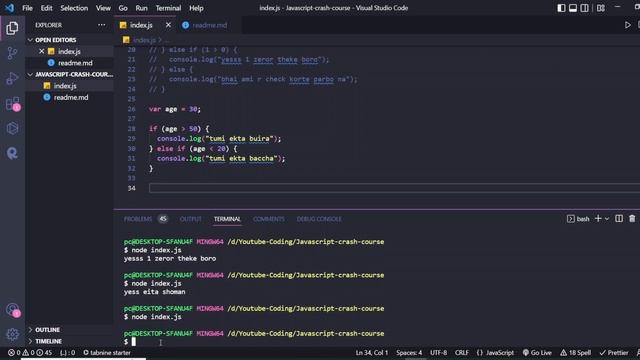
Task: Open the Terminal menu
Action: pos(168,8)
